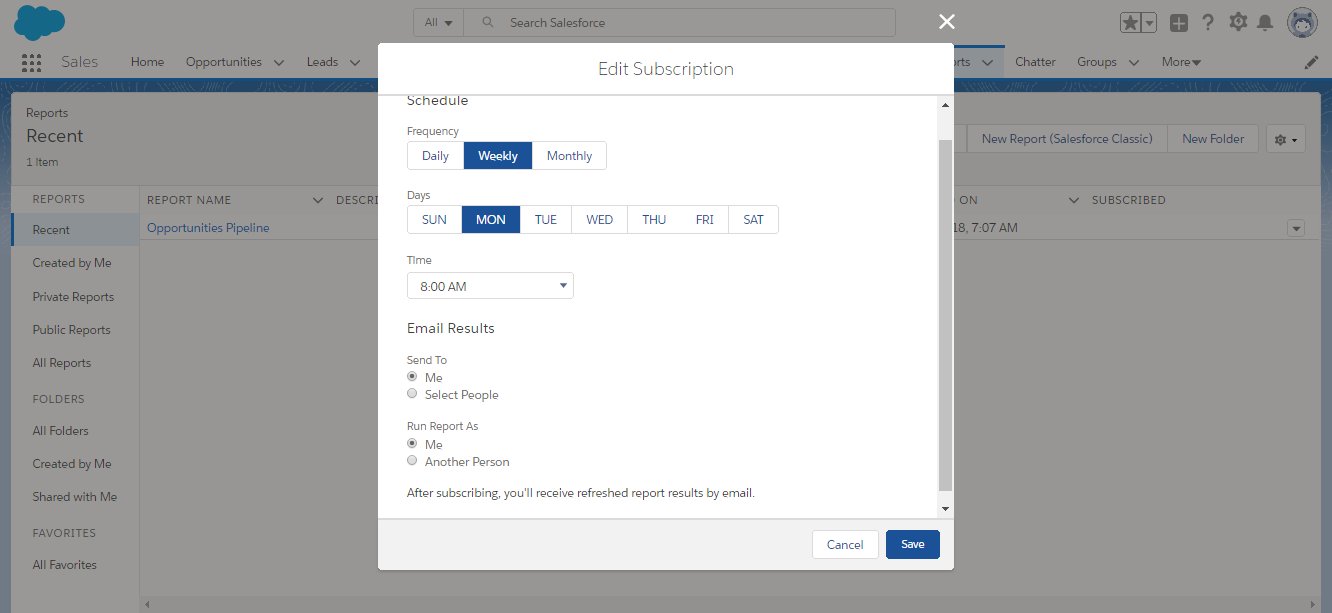Screen dimensions: 1332x613
Task: Close the Edit Subscription dialog with X
Action: pyautogui.click(x=947, y=22)
